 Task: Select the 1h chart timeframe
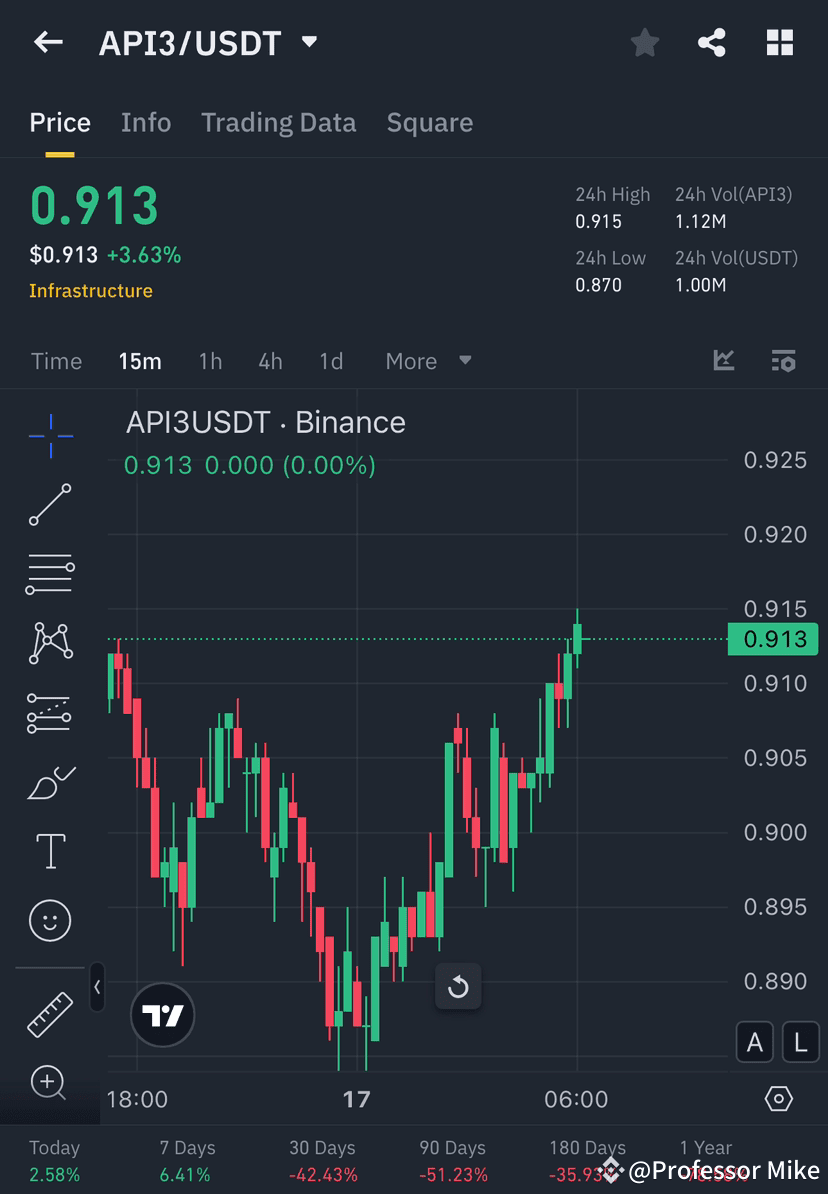click(x=210, y=361)
